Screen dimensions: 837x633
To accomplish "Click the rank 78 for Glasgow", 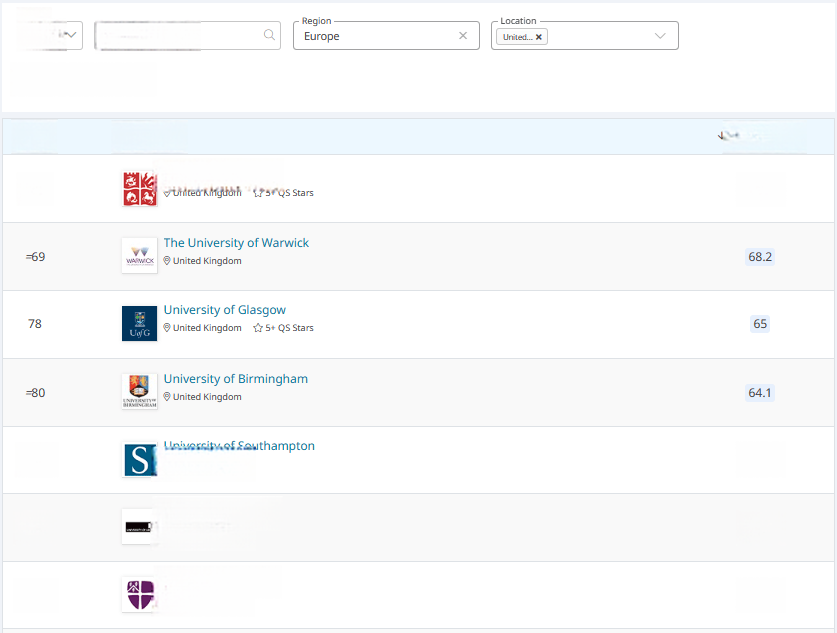I will tap(35, 324).
